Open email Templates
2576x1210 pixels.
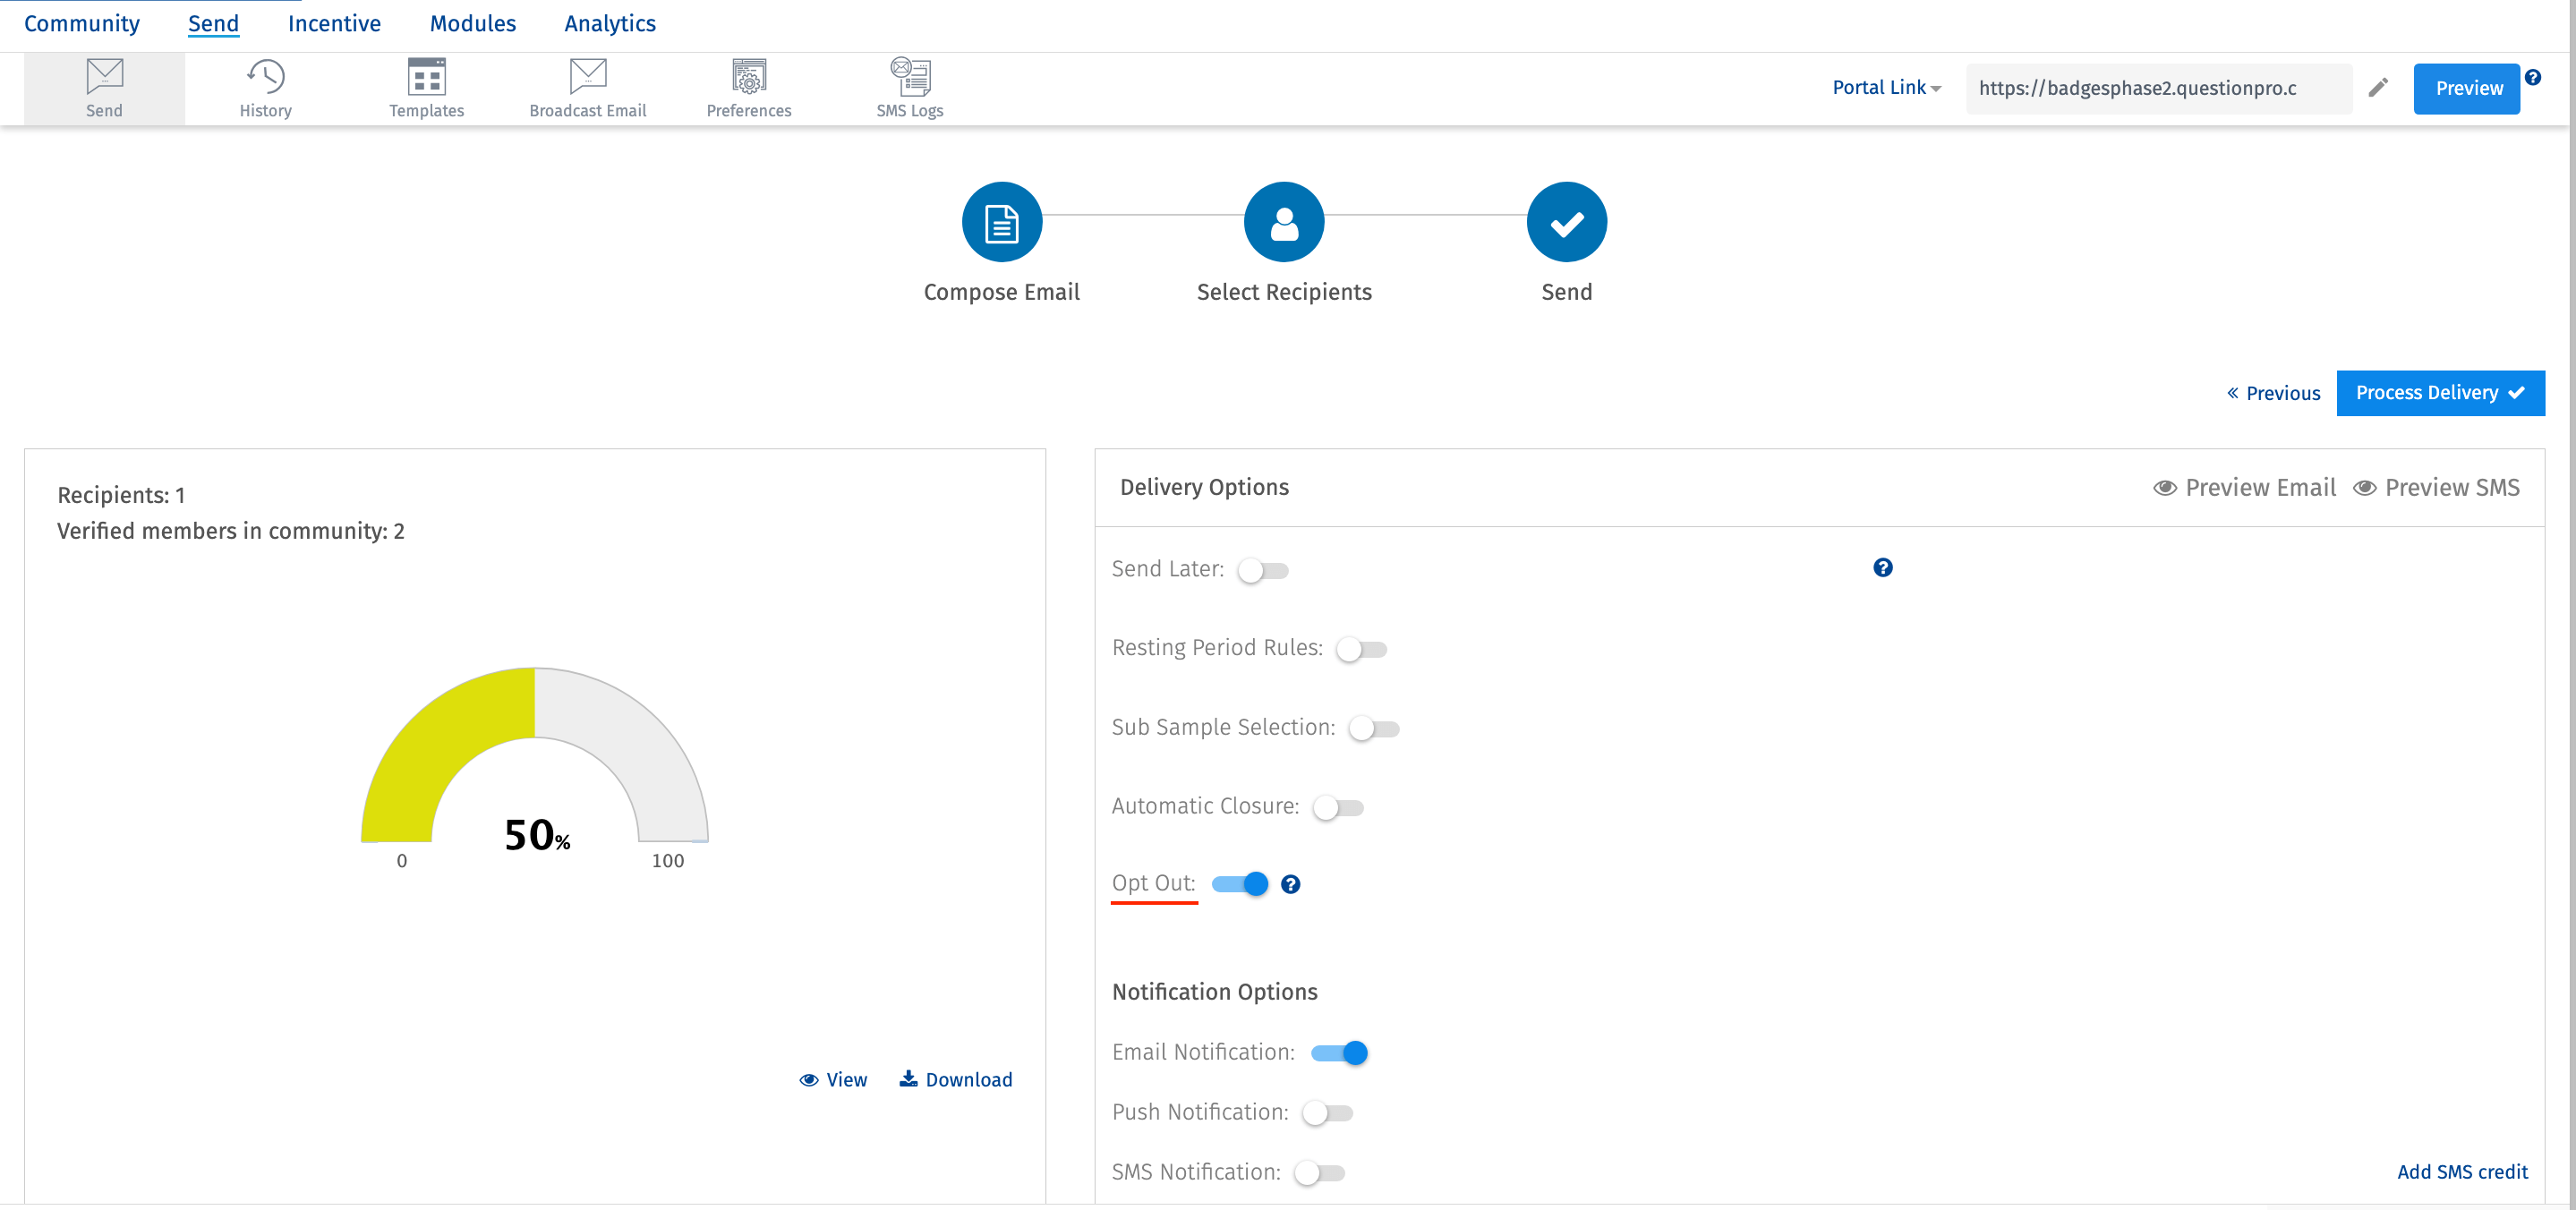(x=426, y=87)
